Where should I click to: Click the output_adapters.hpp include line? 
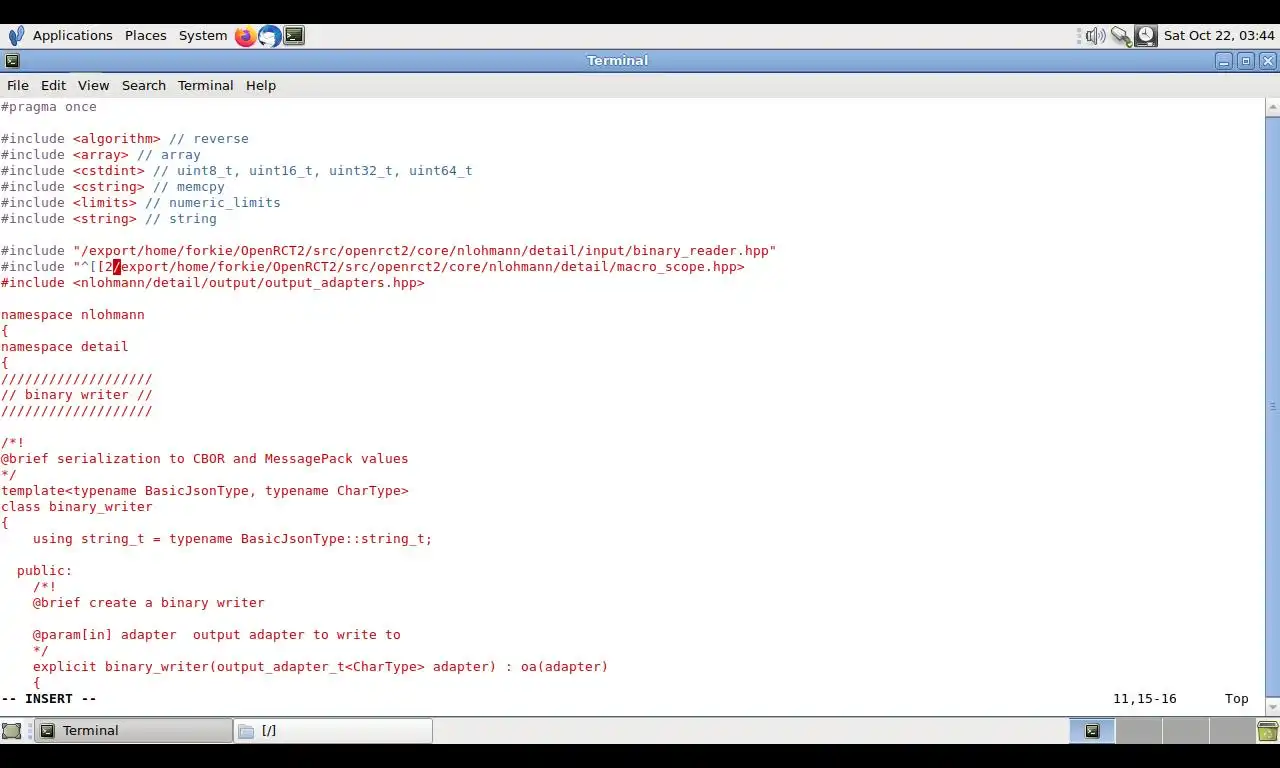[x=213, y=283]
